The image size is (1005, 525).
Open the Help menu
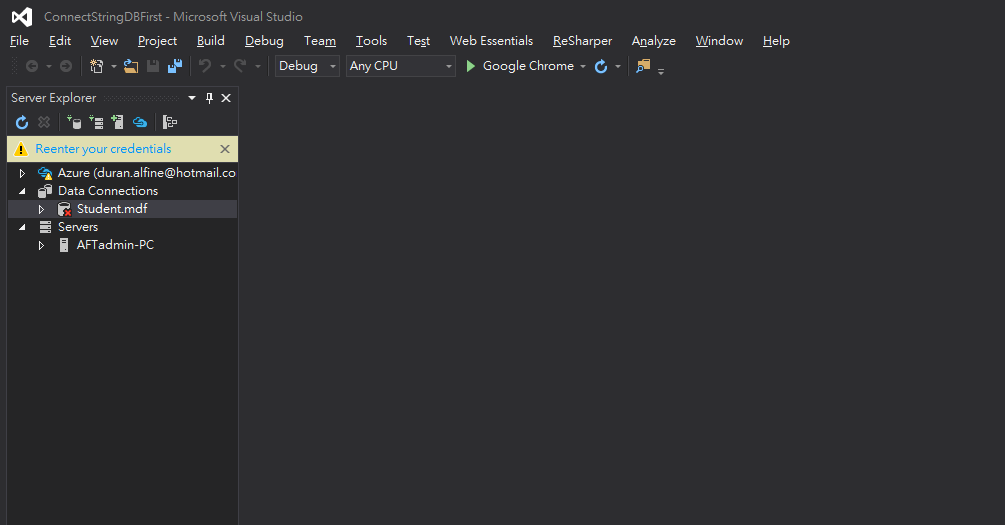point(776,41)
